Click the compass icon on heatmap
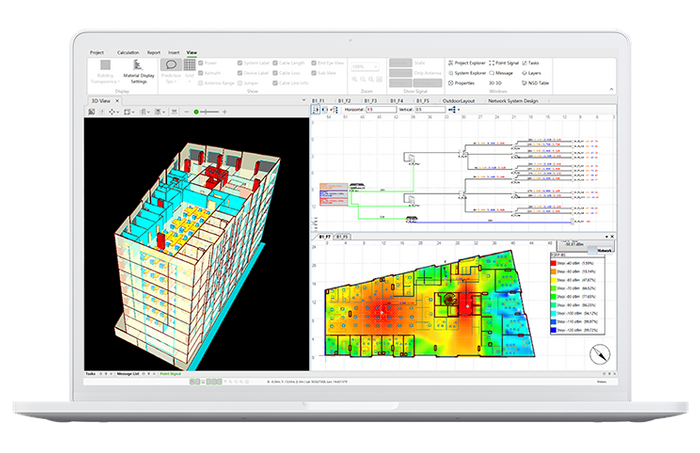 pyautogui.click(x=598, y=352)
